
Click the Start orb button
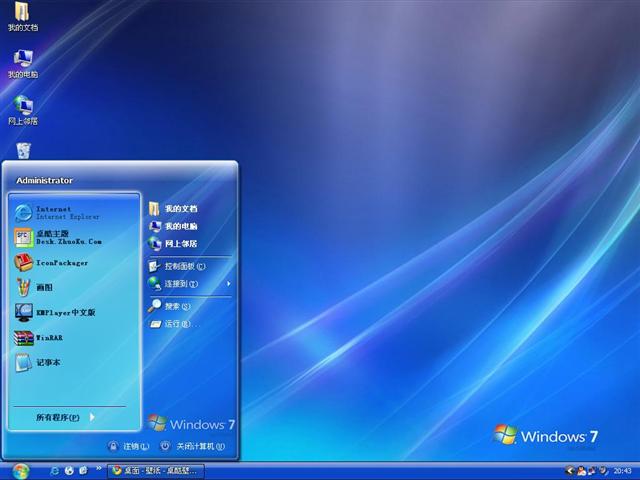[20, 471]
